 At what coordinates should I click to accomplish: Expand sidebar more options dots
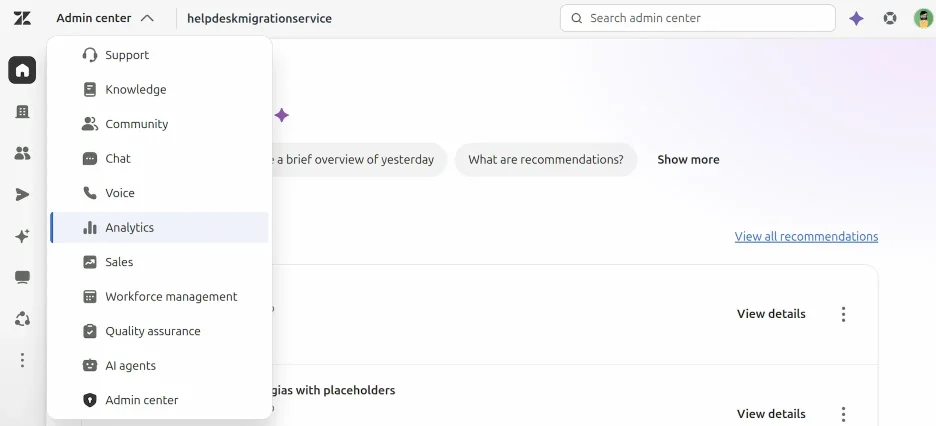pos(22,360)
